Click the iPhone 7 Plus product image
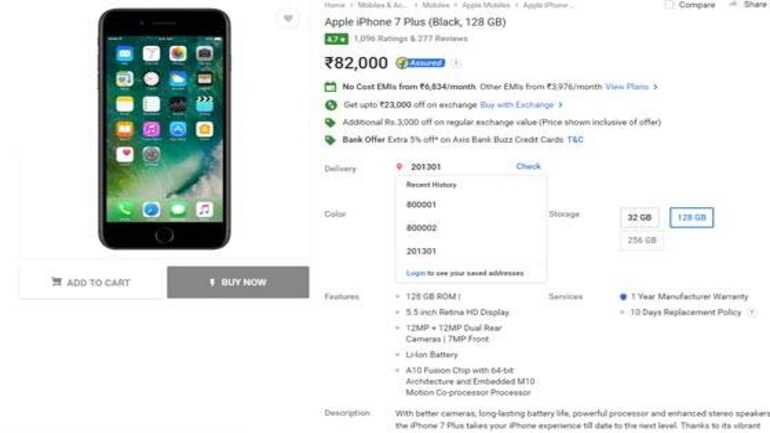 [165, 129]
